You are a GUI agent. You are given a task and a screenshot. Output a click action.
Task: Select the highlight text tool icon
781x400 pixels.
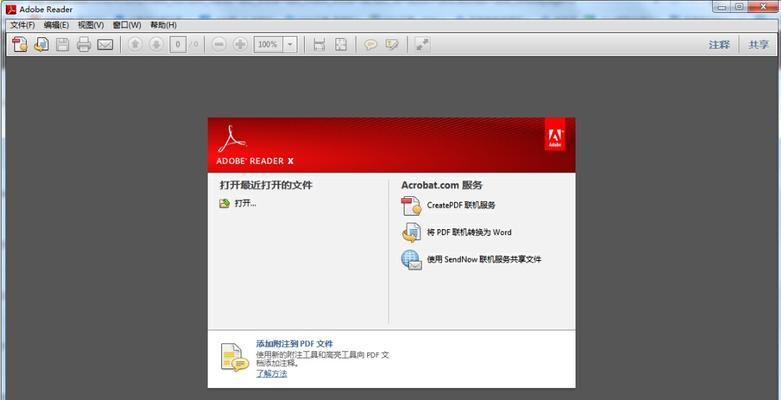pos(392,44)
